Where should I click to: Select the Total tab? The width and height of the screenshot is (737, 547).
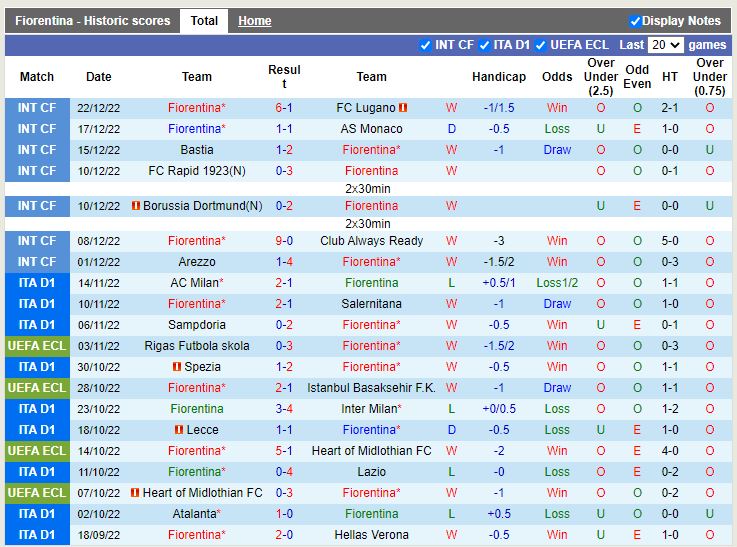(204, 21)
